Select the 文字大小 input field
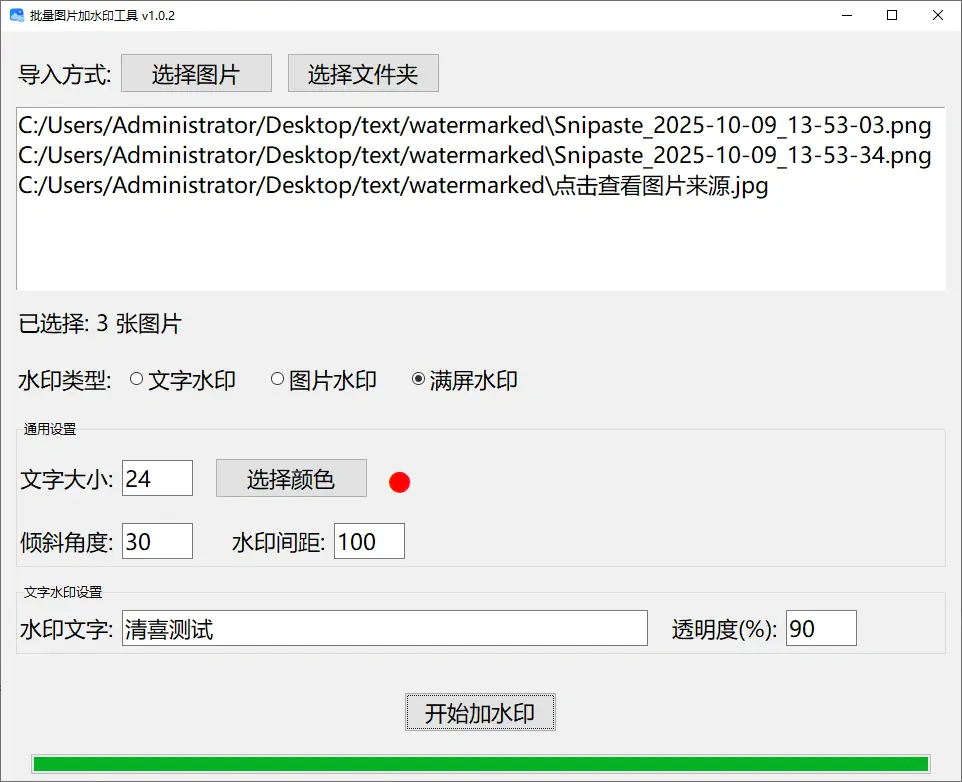962x782 pixels. (156, 478)
